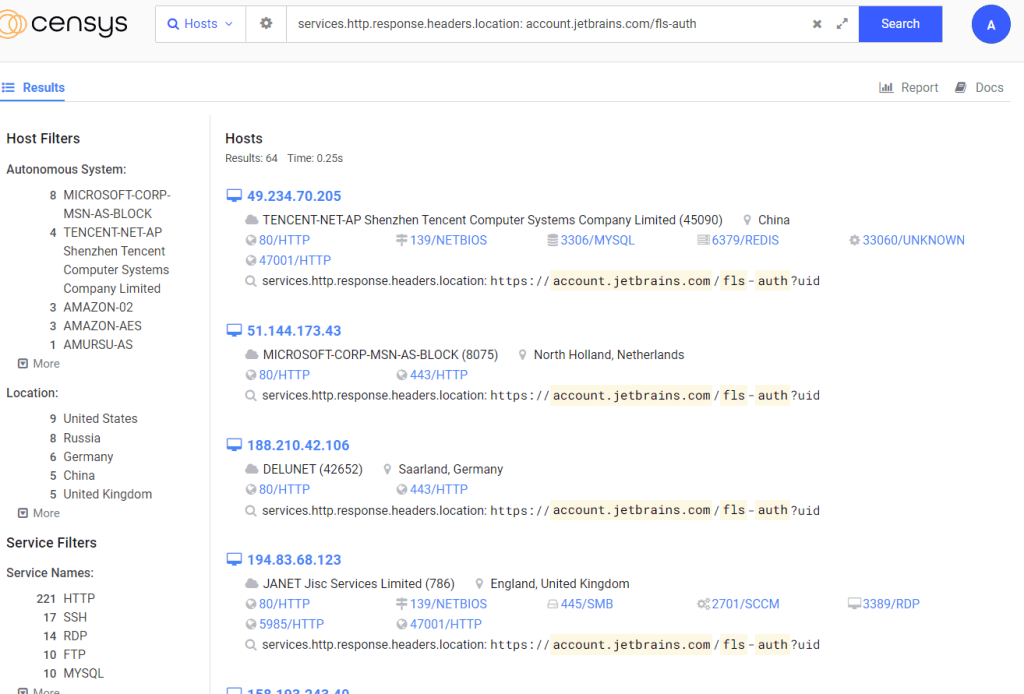Open host 51.144.173.43
The width and height of the screenshot is (1024, 694).
click(294, 331)
